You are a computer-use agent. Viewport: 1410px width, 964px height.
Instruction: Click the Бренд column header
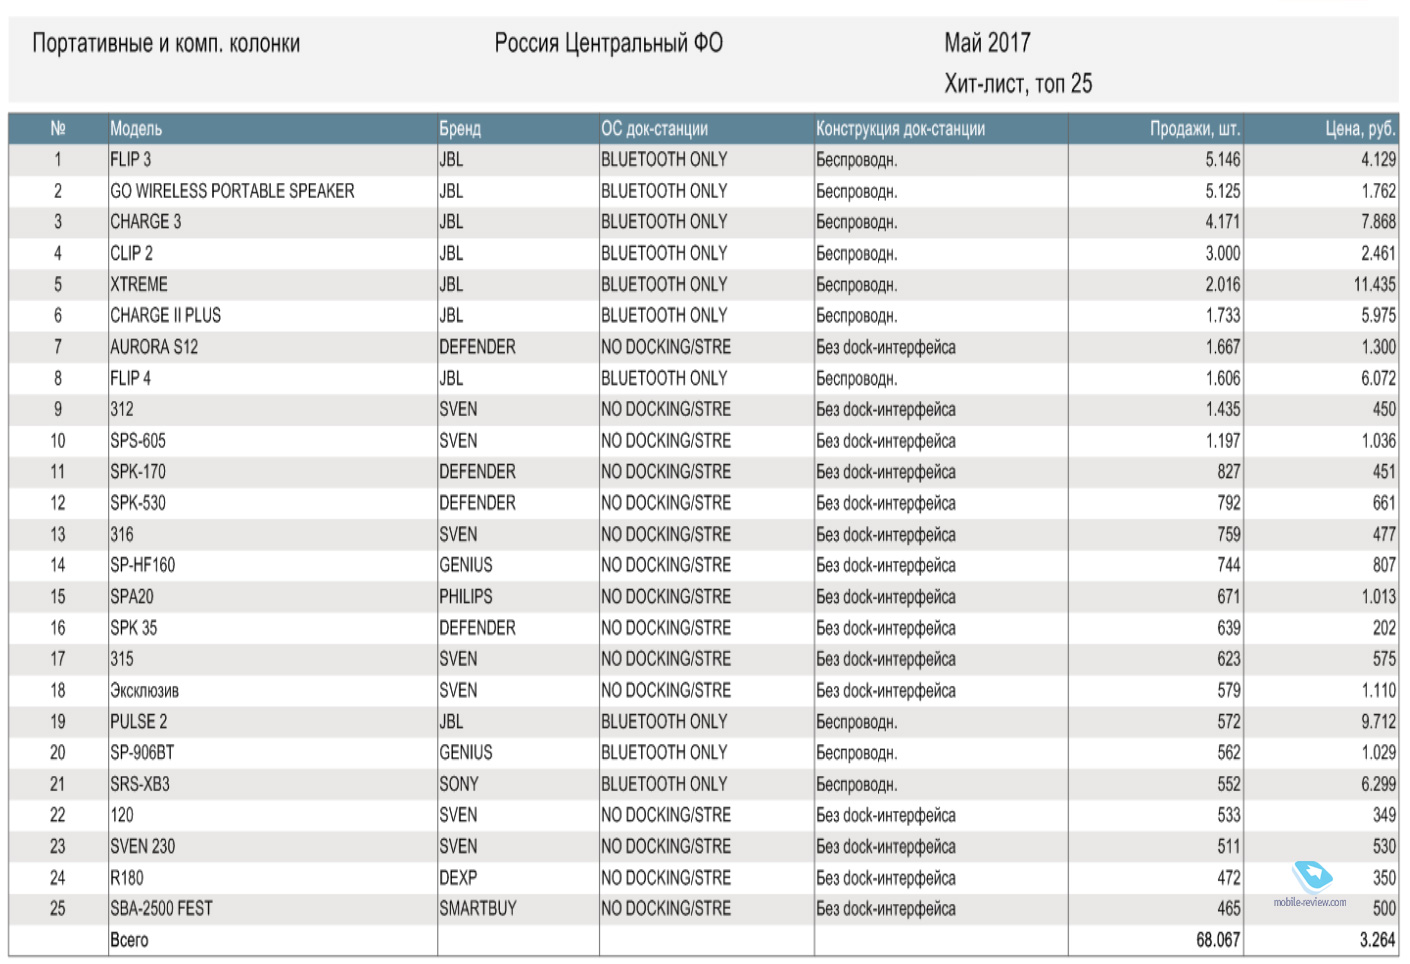coord(460,128)
